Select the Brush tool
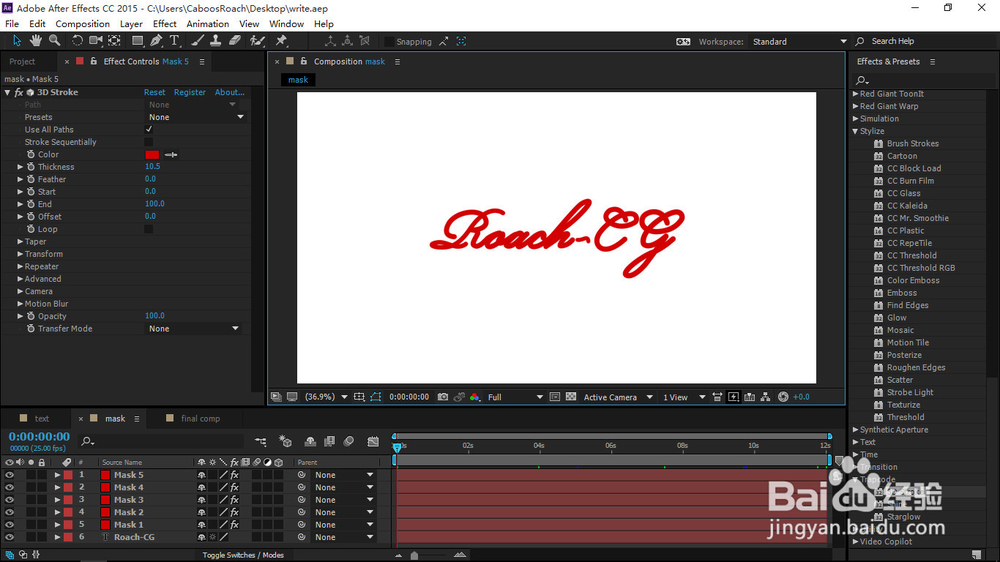 click(x=198, y=41)
